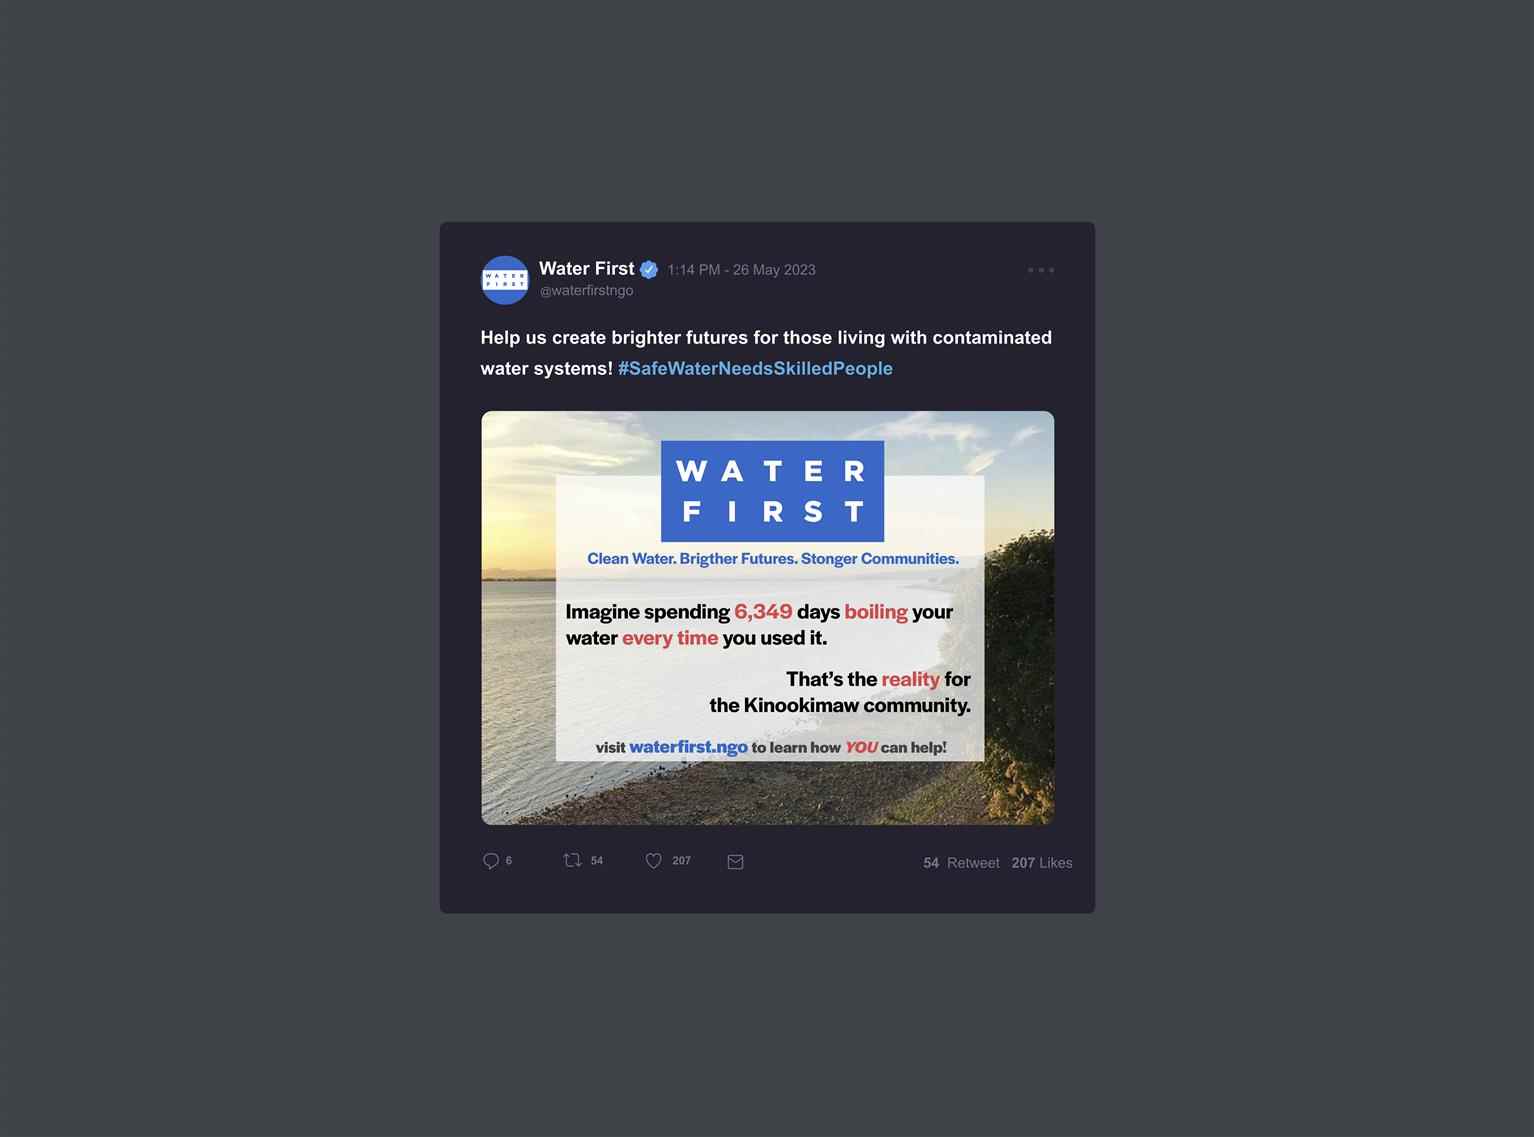Viewport: 1534px width, 1137px height.
Task: Open the three-dot more options menu
Action: pos(1041,270)
